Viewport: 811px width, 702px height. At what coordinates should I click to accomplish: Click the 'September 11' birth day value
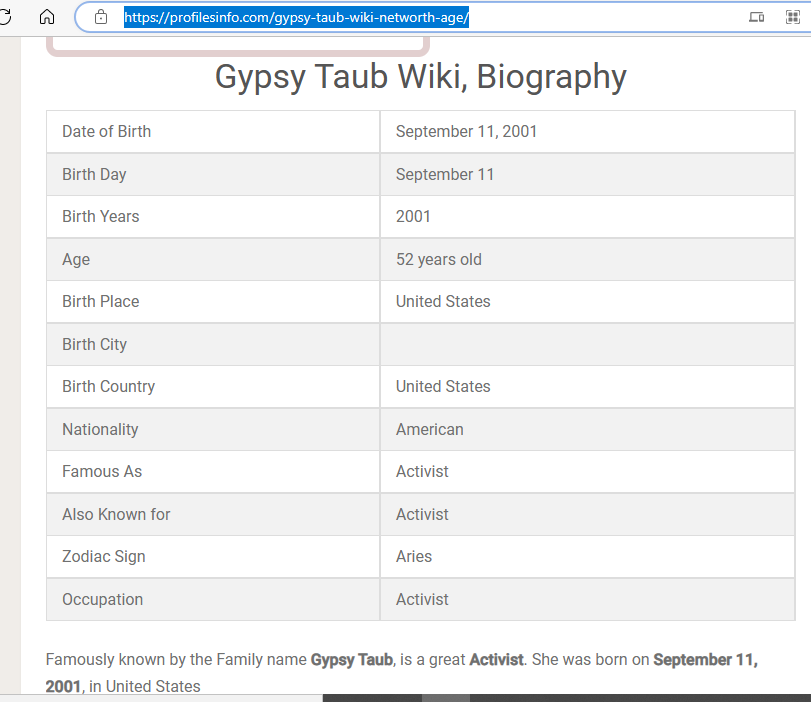pos(445,174)
